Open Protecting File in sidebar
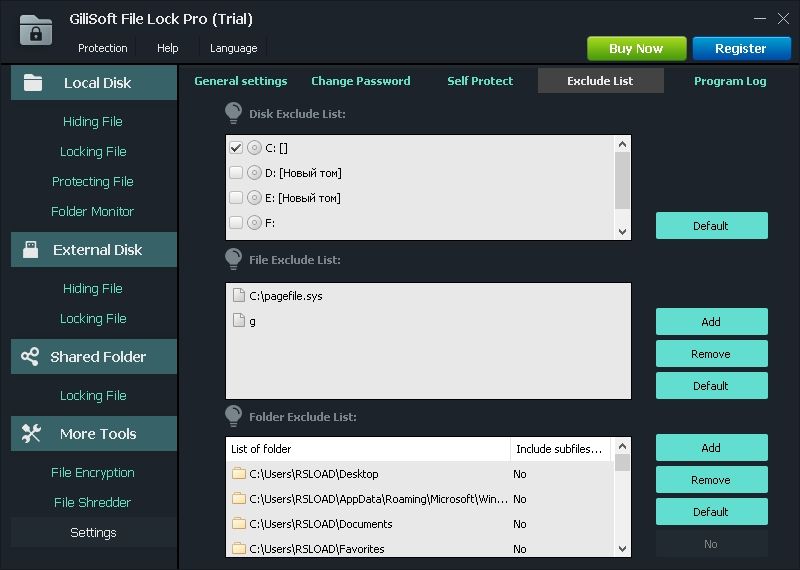The height and width of the screenshot is (570, 800). click(93, 181)
